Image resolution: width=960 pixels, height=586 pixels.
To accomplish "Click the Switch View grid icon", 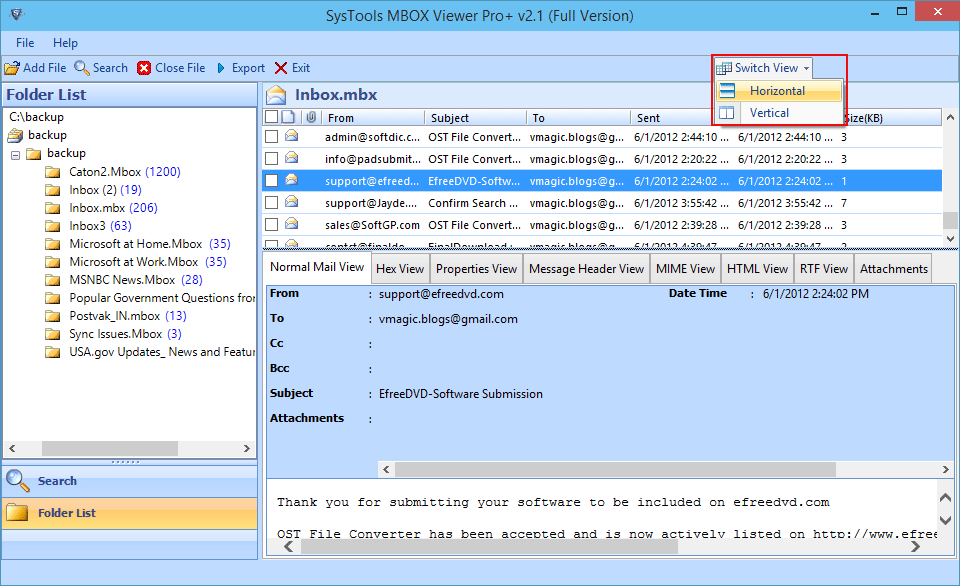I will [x=724, y=68].
